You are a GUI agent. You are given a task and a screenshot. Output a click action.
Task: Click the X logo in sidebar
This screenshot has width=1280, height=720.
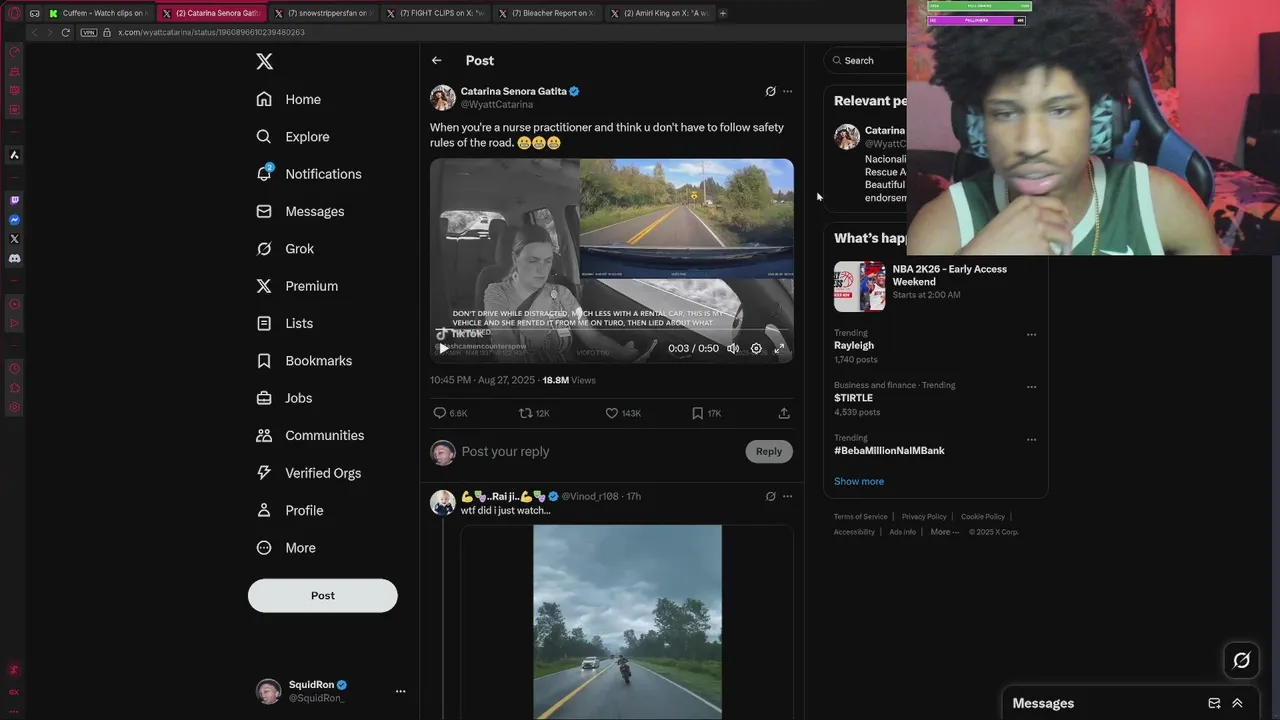coord(264,62)
